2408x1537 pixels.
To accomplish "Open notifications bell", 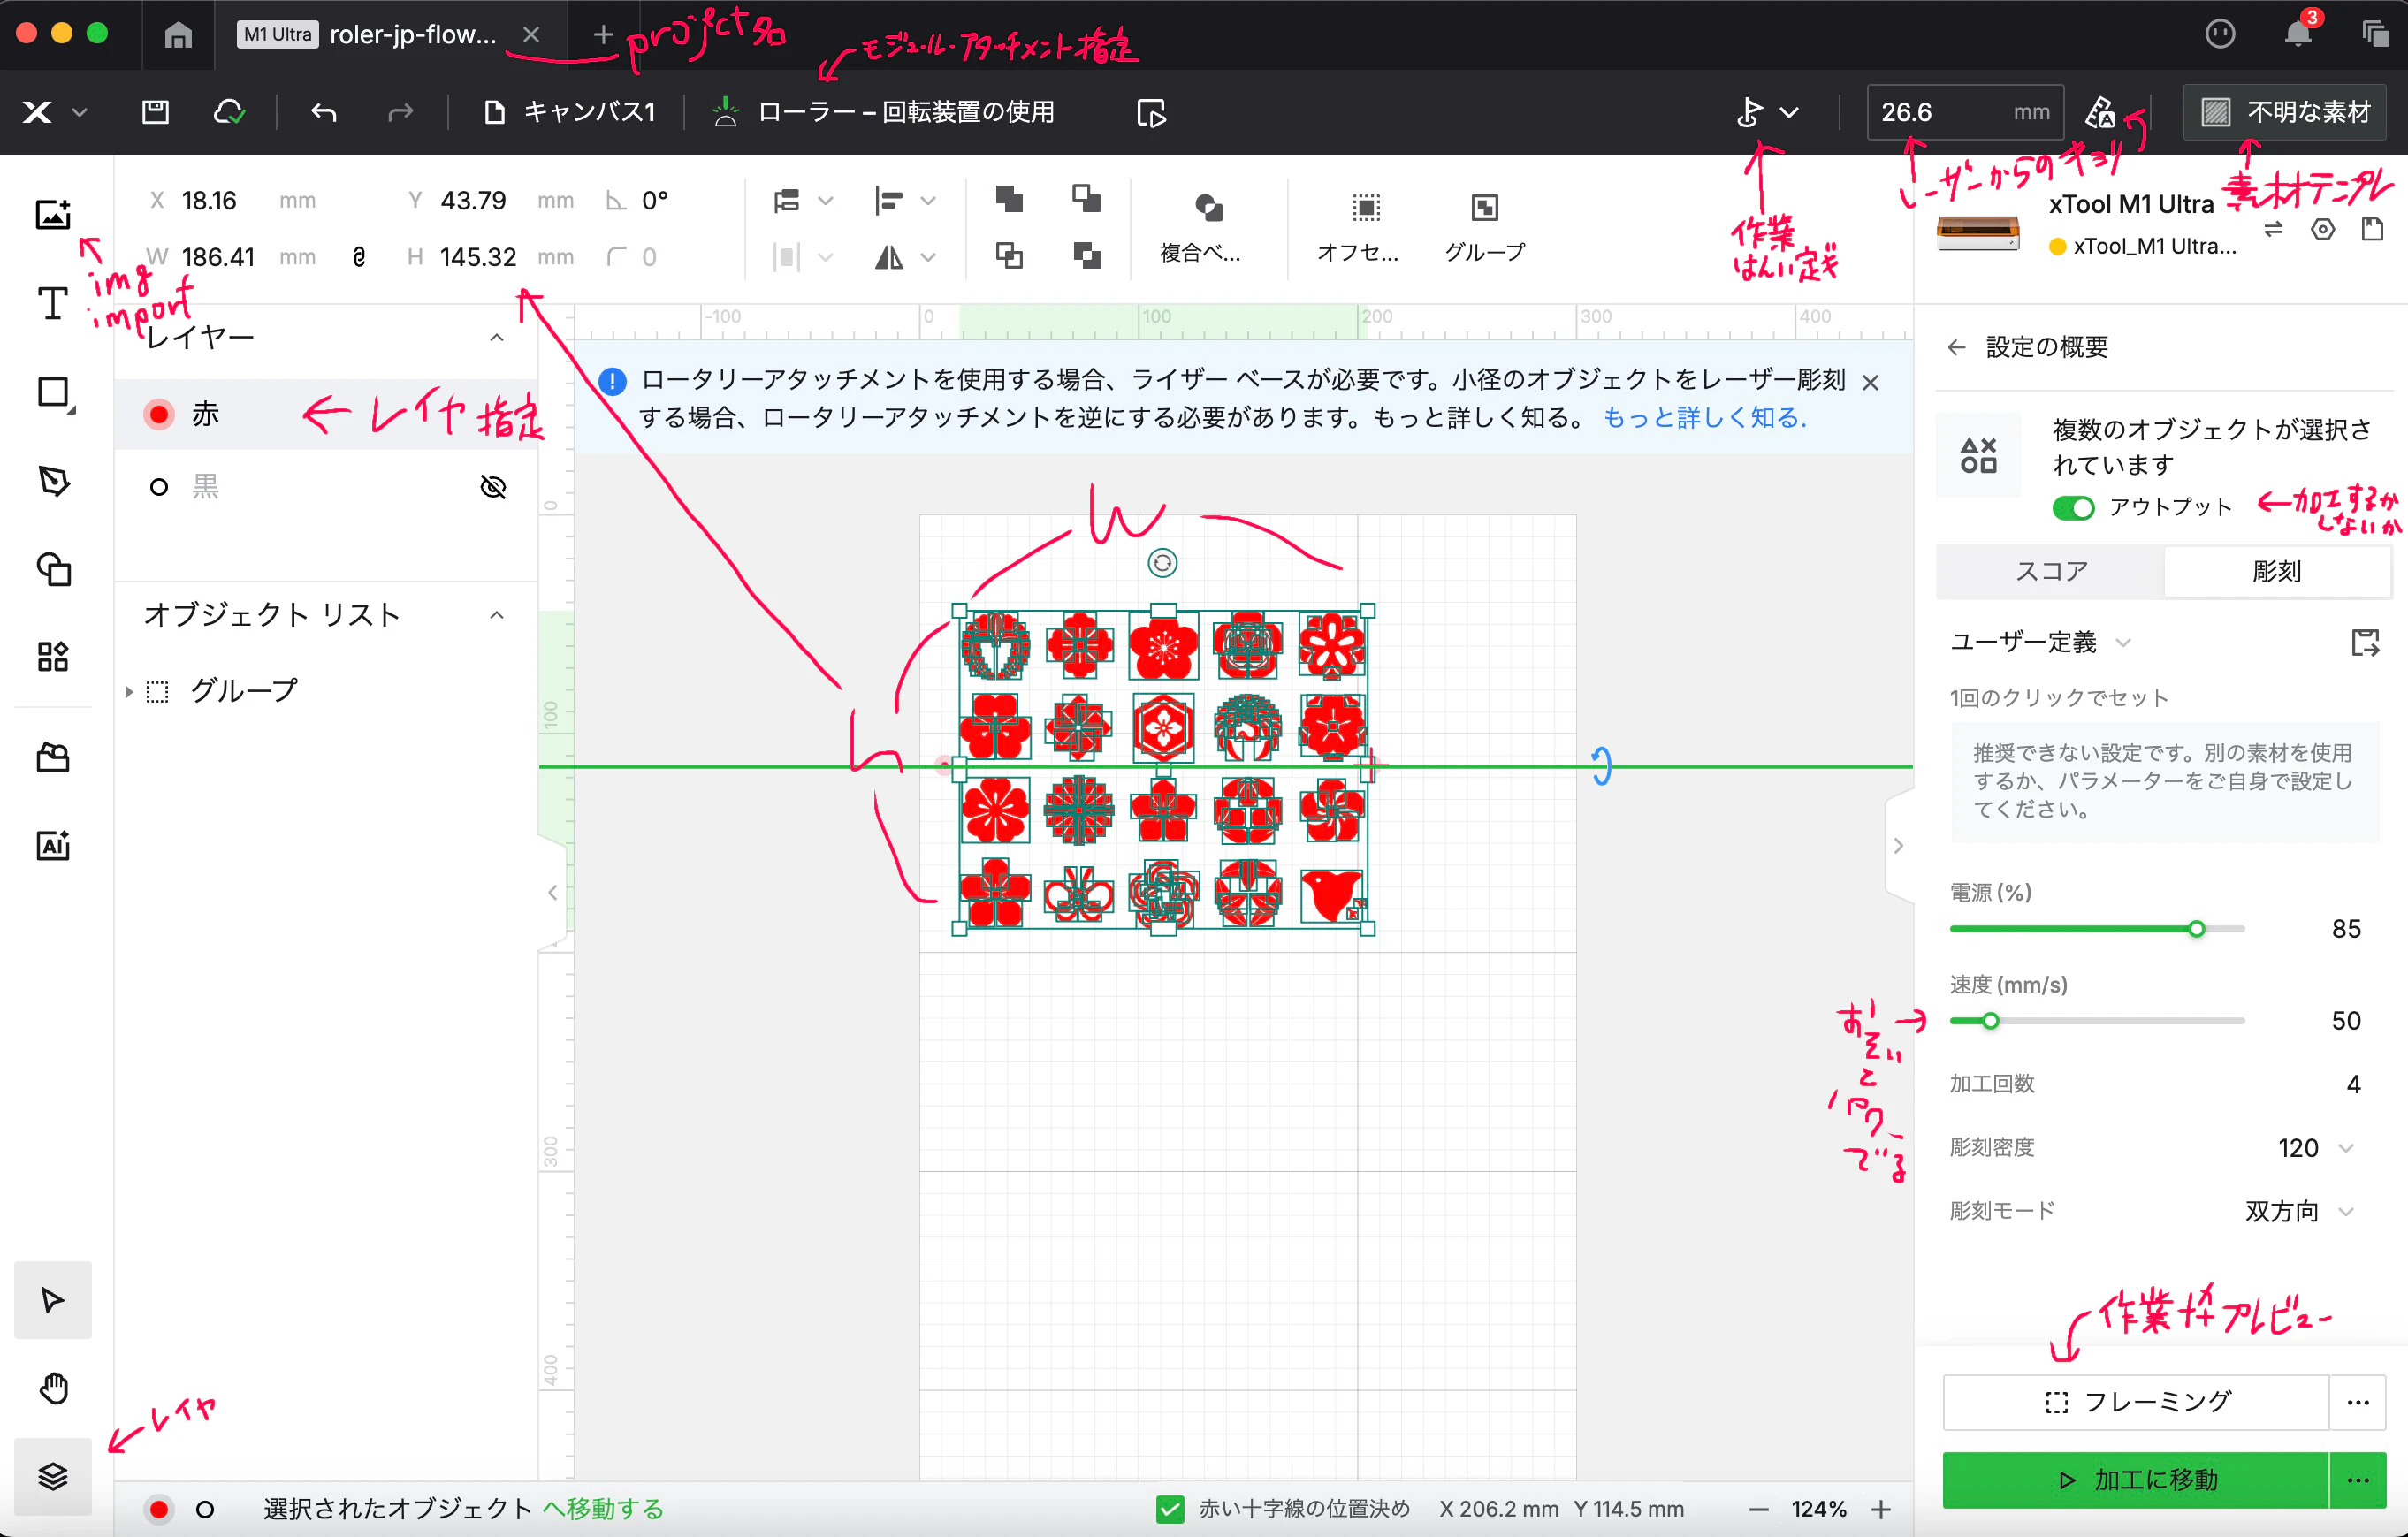I will (x=2297, y=35).
